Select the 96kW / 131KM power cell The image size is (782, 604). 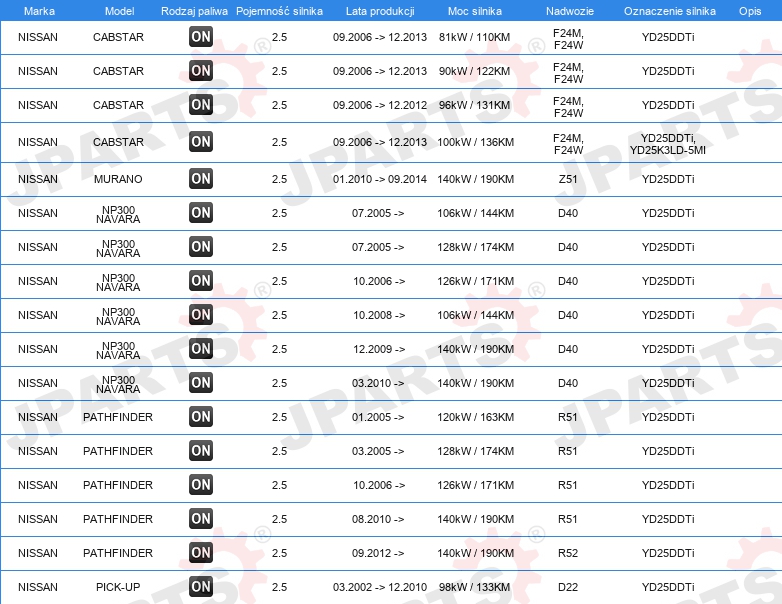click(x=474, y=105)
